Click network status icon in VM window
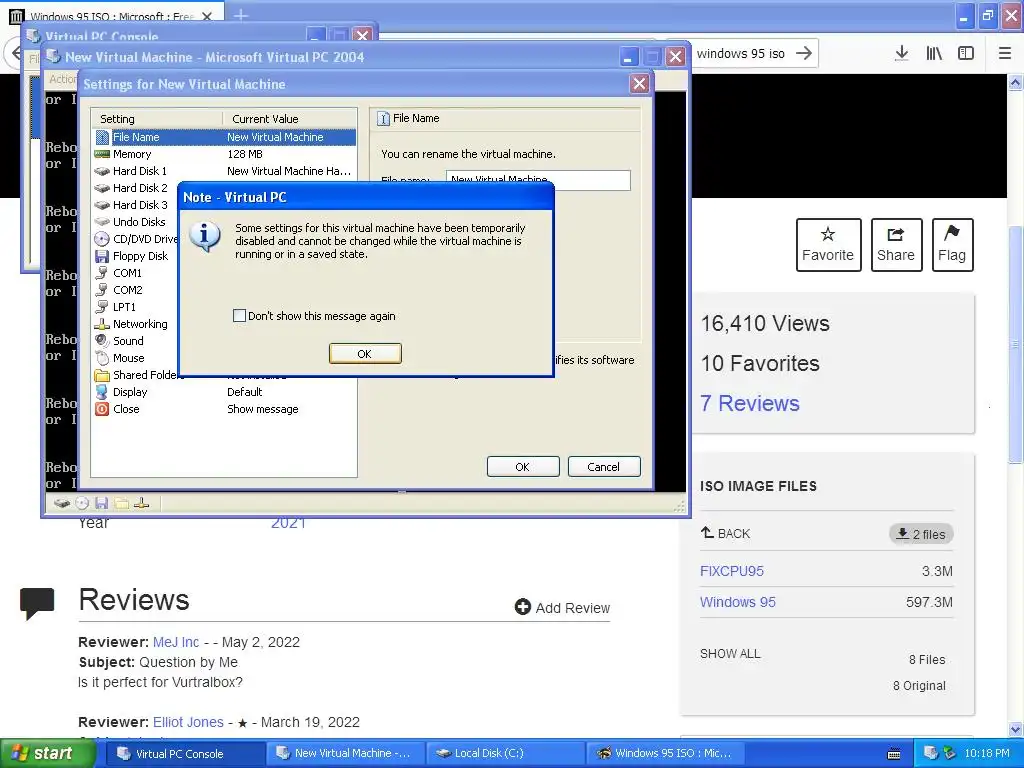Viewport: 1024px width, 768px height. click(x=142, y=503)
